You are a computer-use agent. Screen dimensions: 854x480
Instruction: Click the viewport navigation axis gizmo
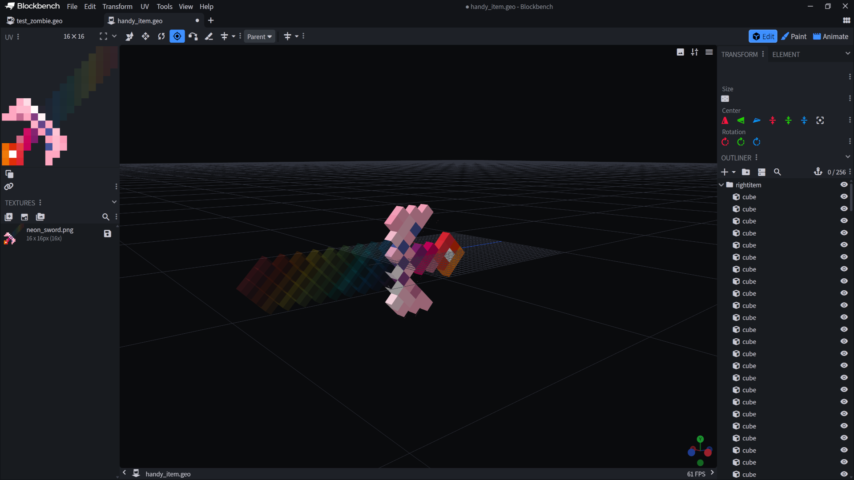tap(700, 451)
